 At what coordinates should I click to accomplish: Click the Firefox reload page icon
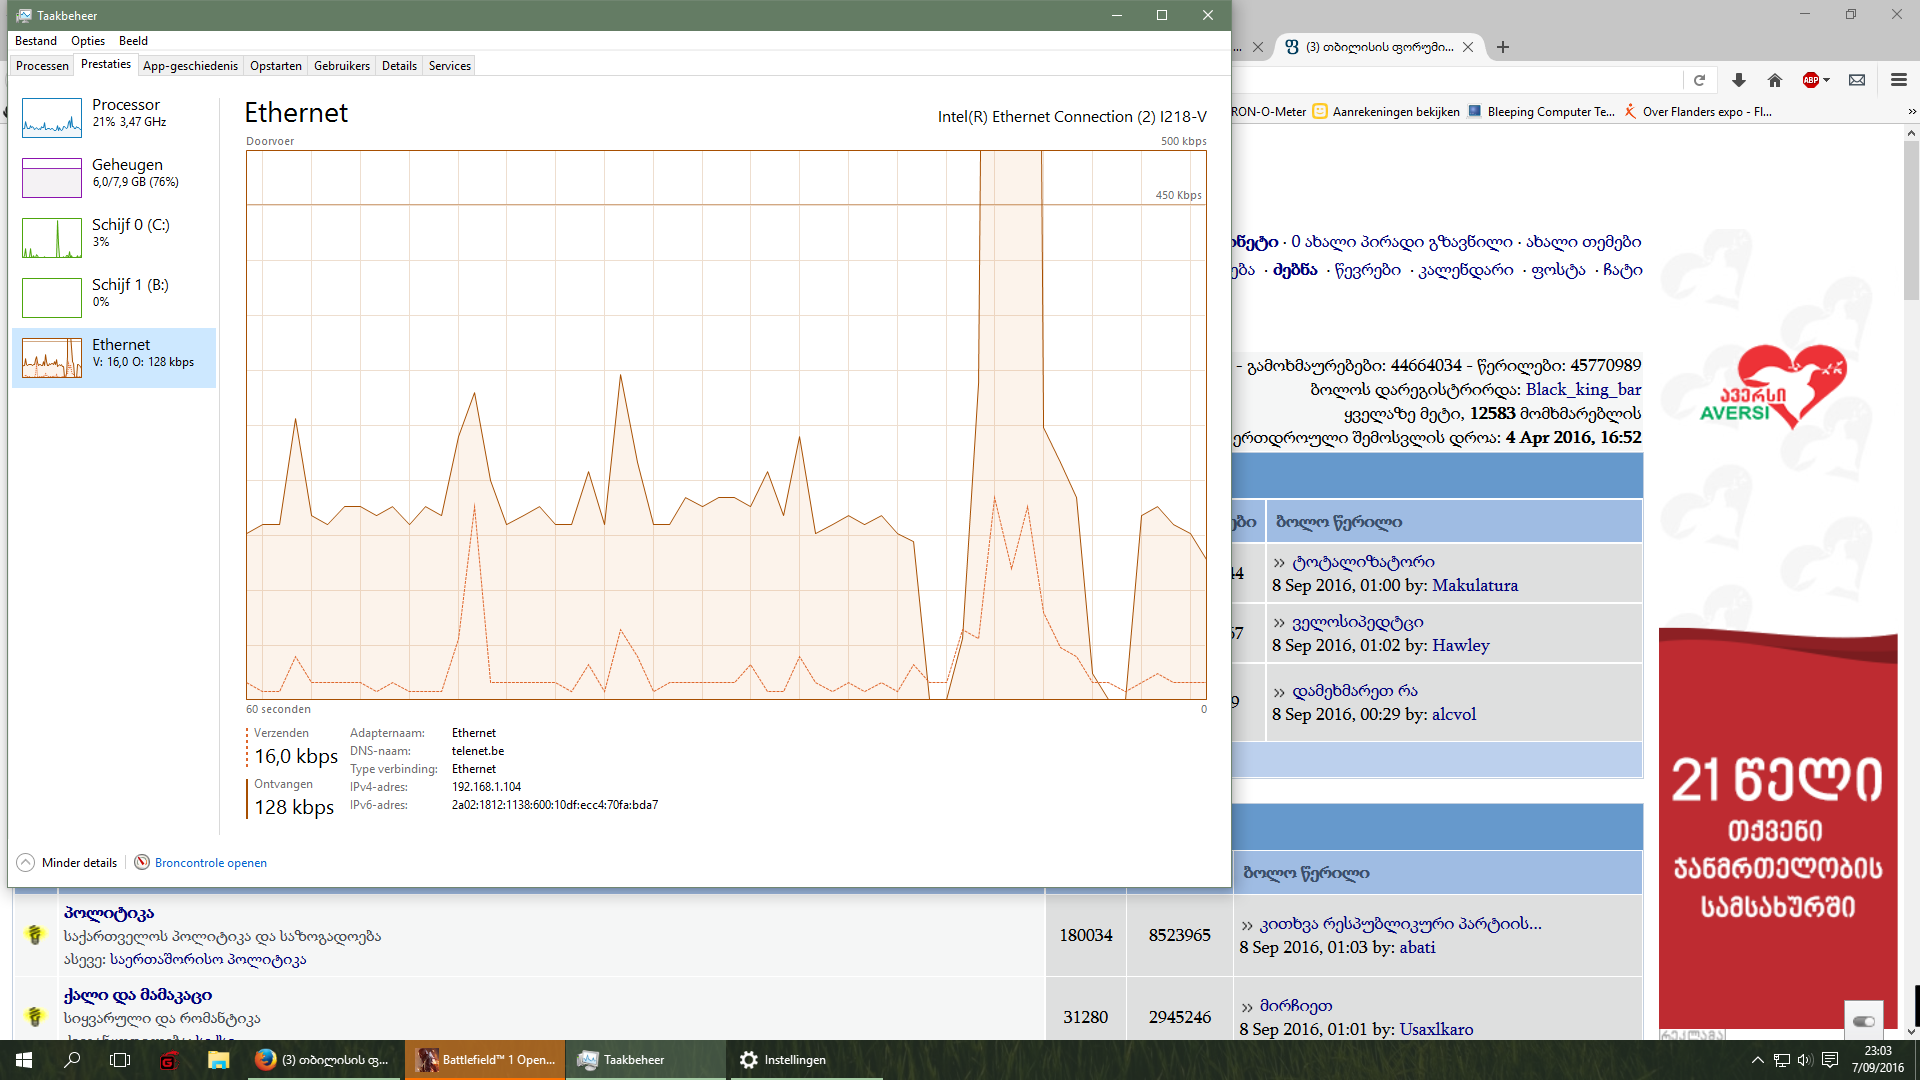pos(1699,80)
